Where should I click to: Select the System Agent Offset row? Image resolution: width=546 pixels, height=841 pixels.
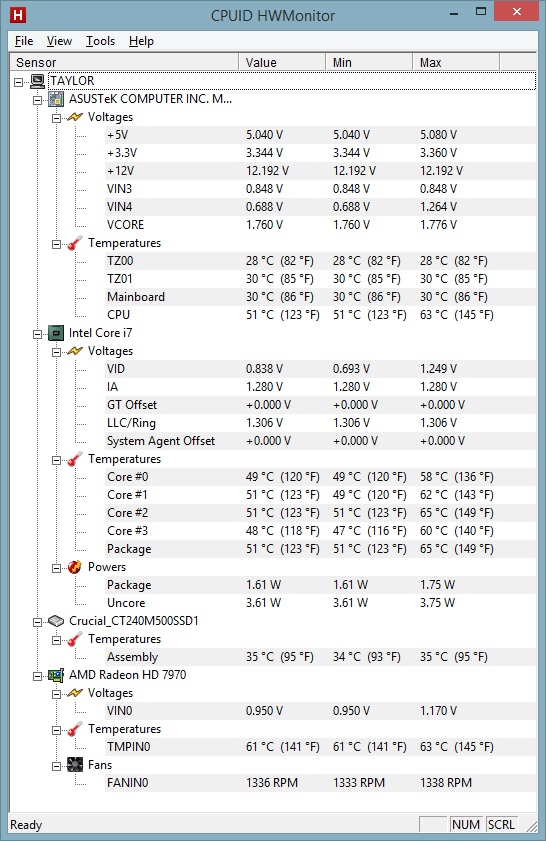321,441
